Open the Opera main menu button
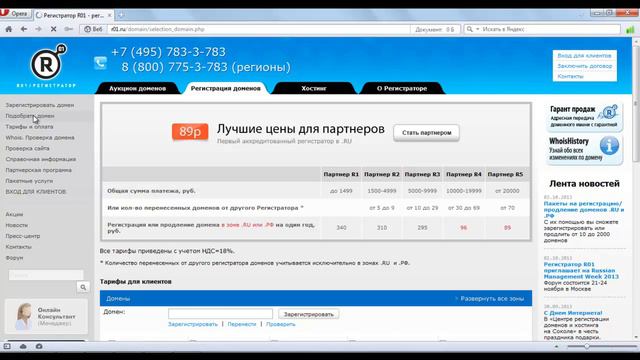The height and width of the screenshot is (360, 640). click(x=16, y=13)
